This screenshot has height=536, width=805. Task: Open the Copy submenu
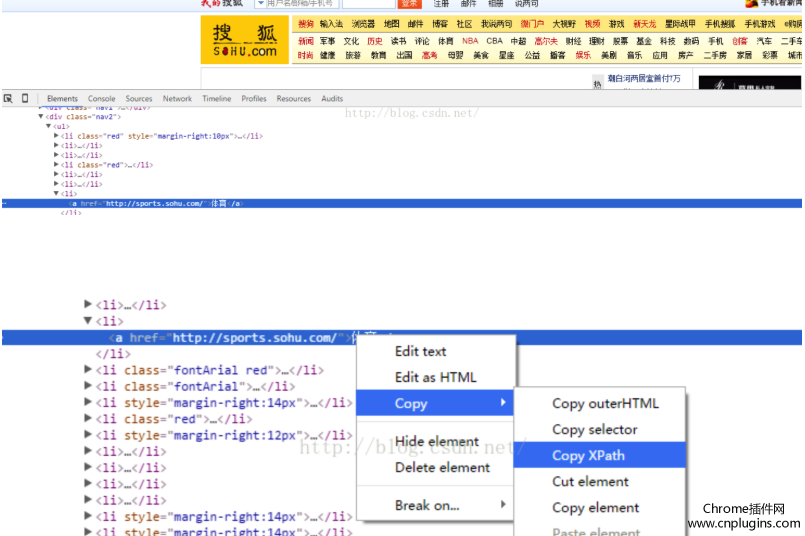pos(435,403)
